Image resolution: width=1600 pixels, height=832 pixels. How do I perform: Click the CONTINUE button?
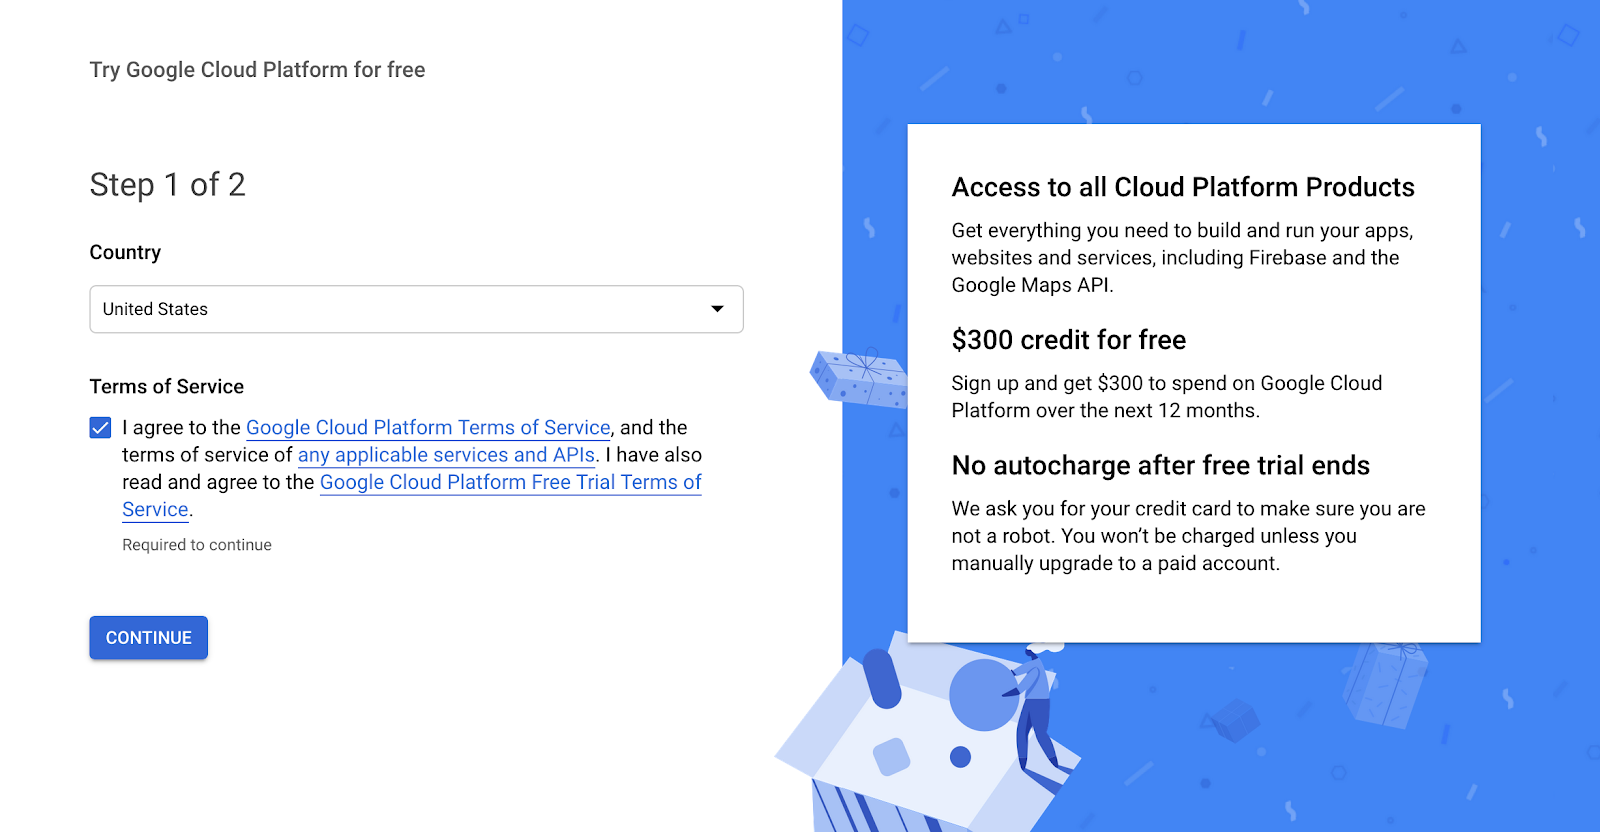(x=149, y=638)
